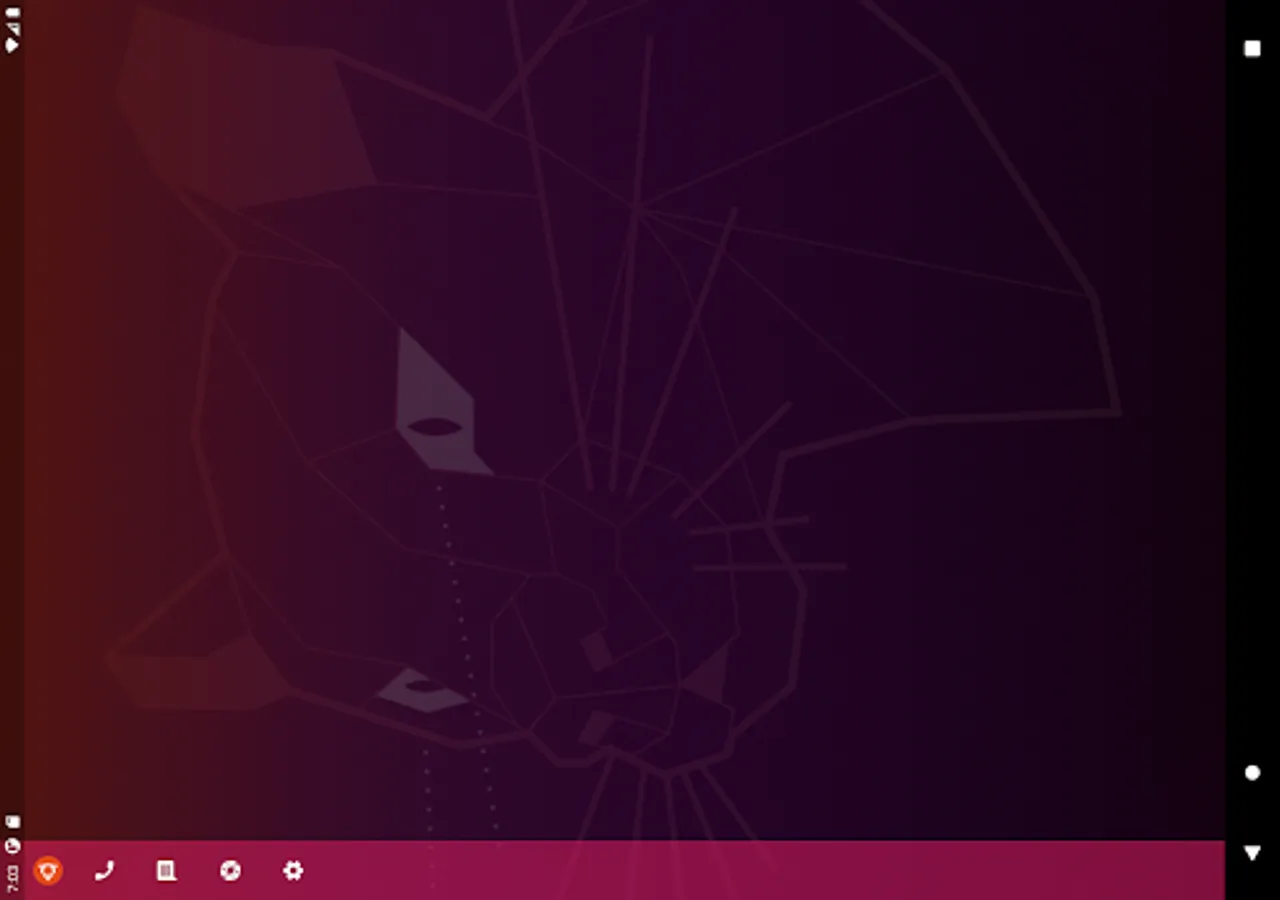Tap the card-shaped notification icon in status bar
Screen dimensions: 1280x900
click(x=13, y=822)
